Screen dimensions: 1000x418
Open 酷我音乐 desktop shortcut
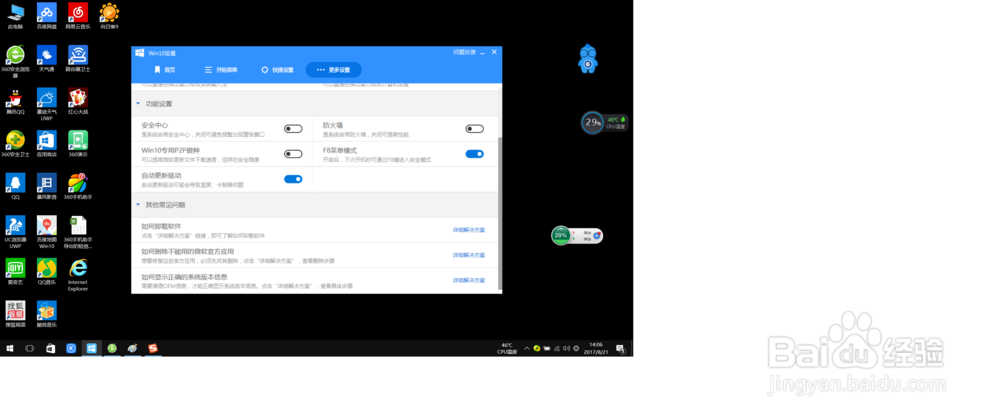click(x=47, y=314)
